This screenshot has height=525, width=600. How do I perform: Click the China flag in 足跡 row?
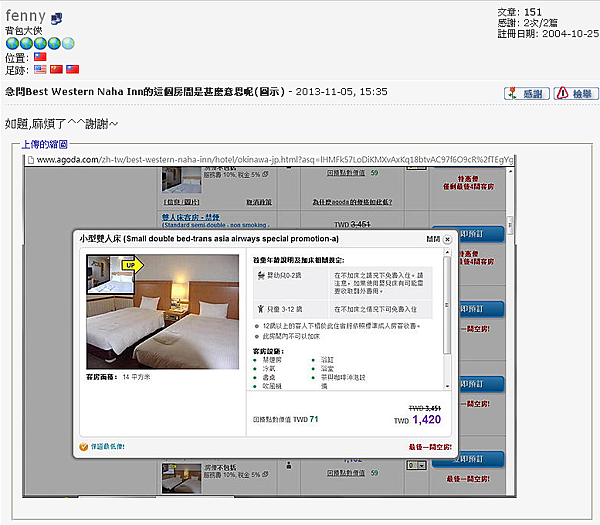tap(56, 69)
